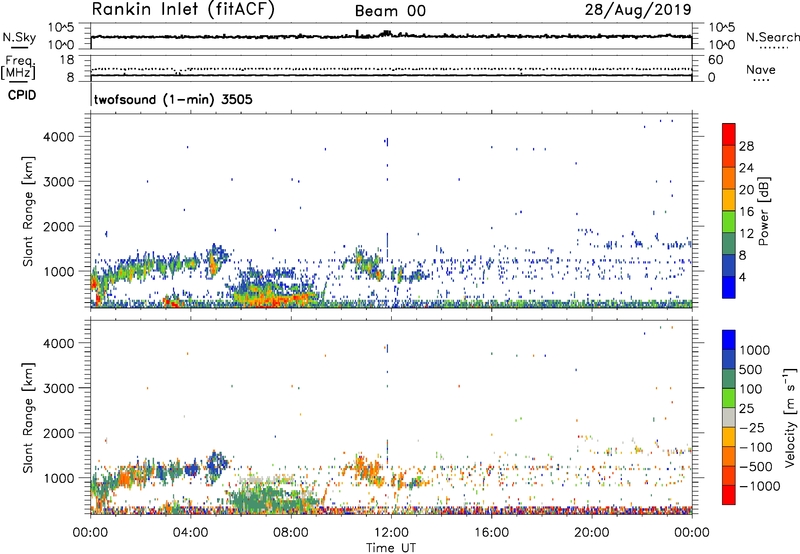Viewport: 800px width, 554px height.
Task: Click the "-1000" label on the Velocity scale
Action: 759,486
